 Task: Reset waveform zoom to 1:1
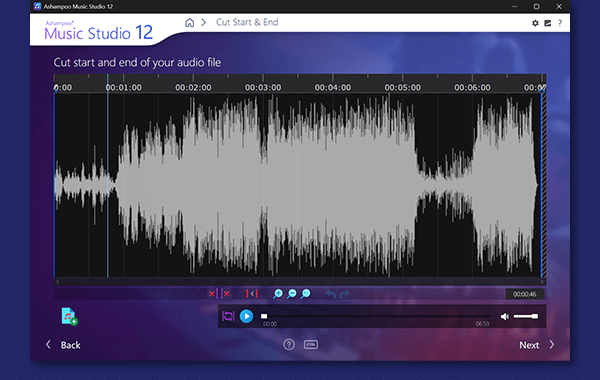(306, 294)
